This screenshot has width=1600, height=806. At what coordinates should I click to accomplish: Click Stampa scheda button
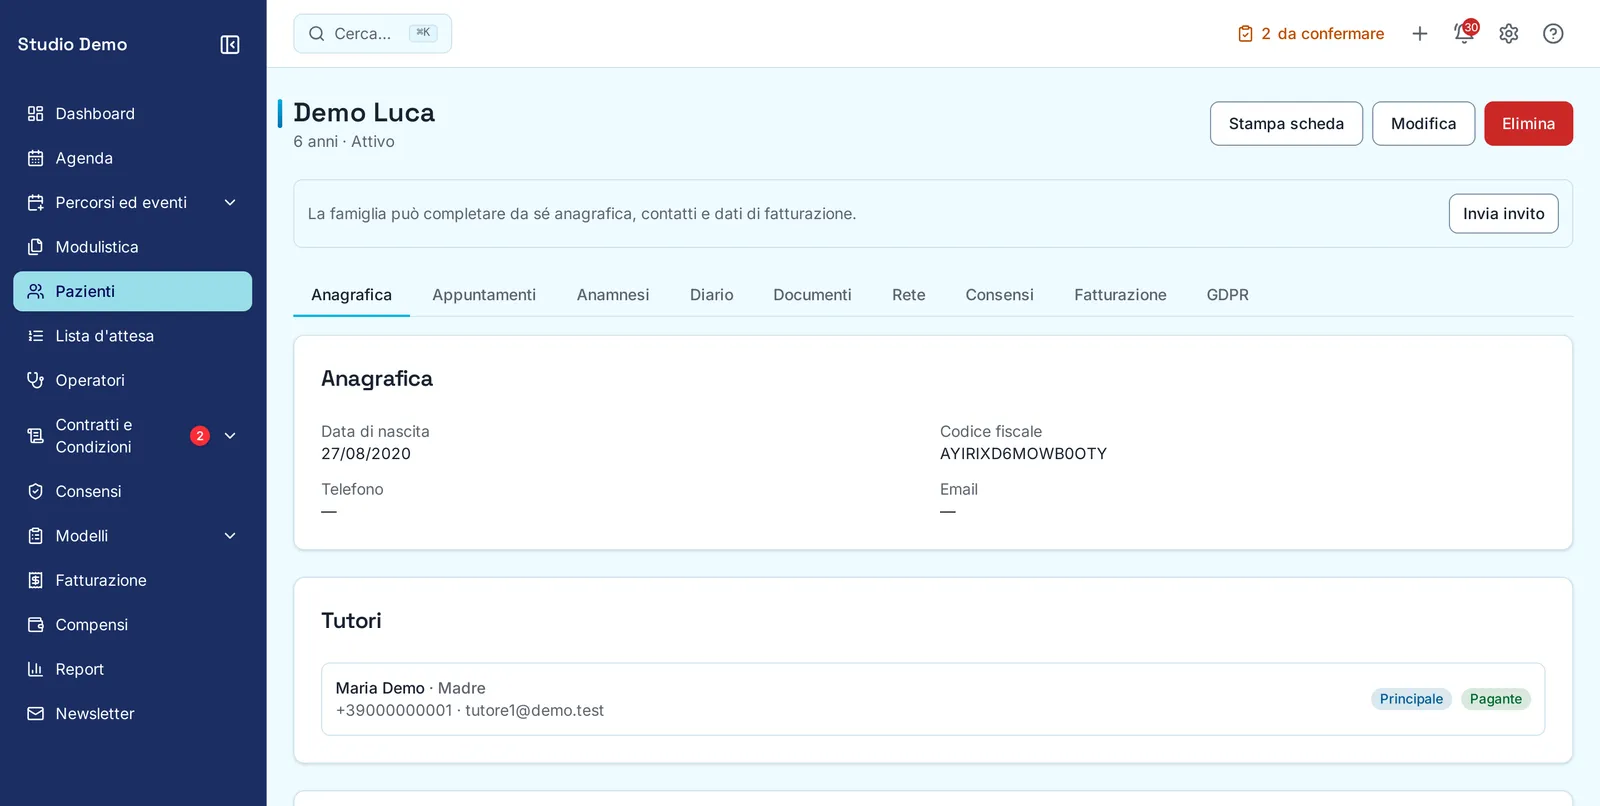[1286, 124]
